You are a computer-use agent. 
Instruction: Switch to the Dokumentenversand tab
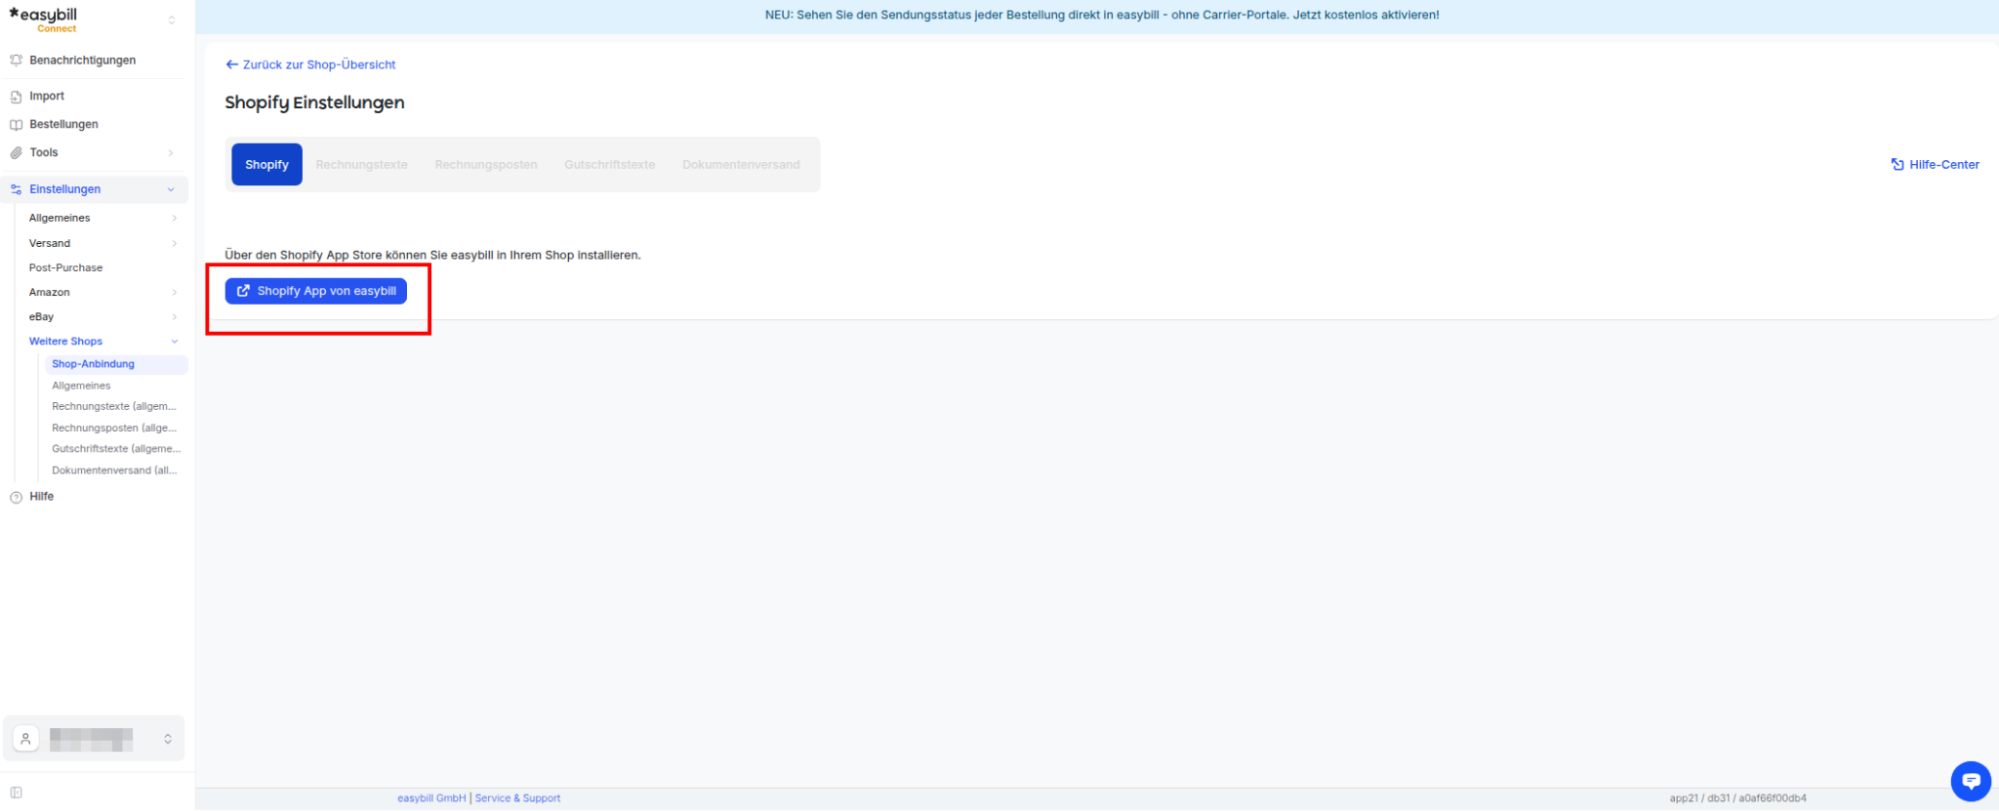741,165
